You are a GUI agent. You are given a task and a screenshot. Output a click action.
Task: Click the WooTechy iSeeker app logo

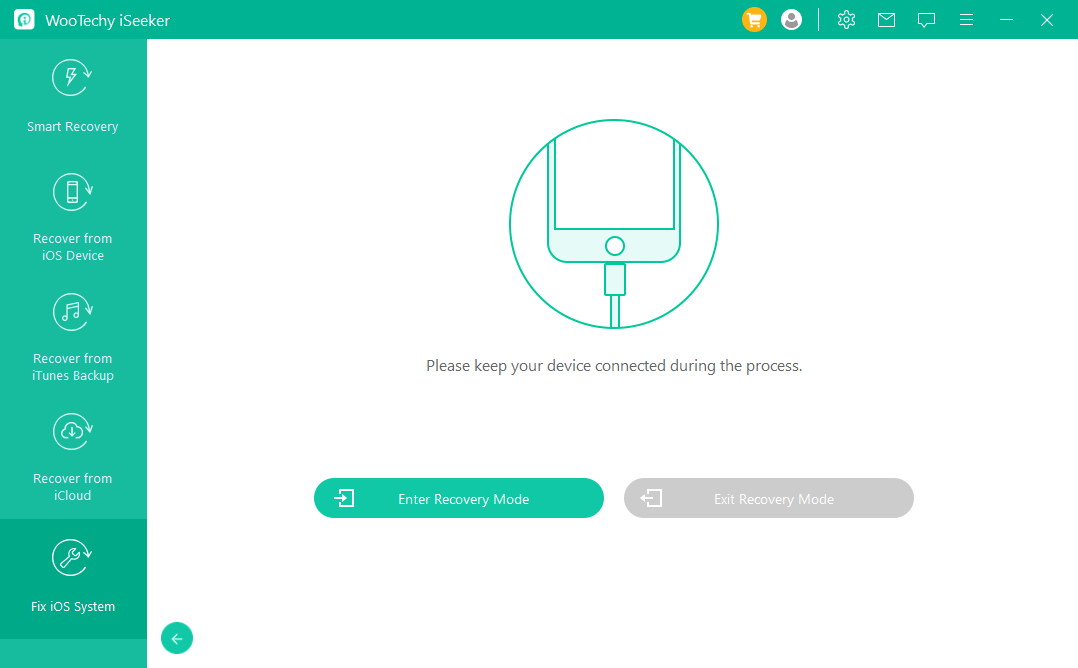pos(24,20)
